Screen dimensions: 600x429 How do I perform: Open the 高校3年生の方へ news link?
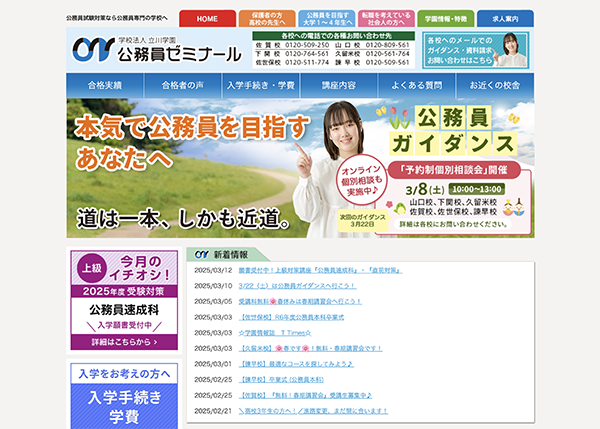(x=313, y=411)
